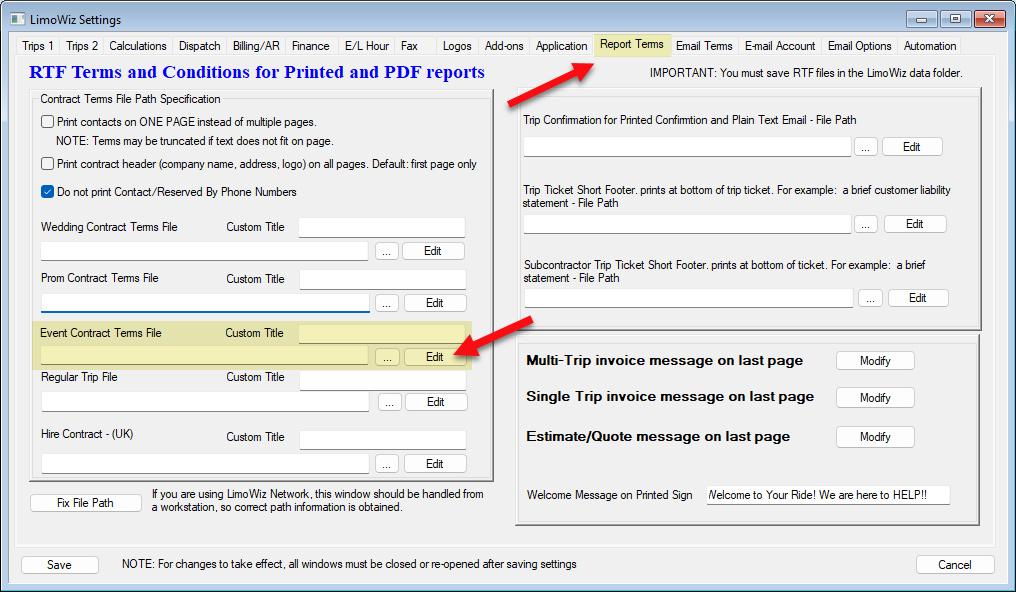Edit the Wedding Contract Terms file
The width and height of the screenshot is (1016, 592).
click(433, 251)
